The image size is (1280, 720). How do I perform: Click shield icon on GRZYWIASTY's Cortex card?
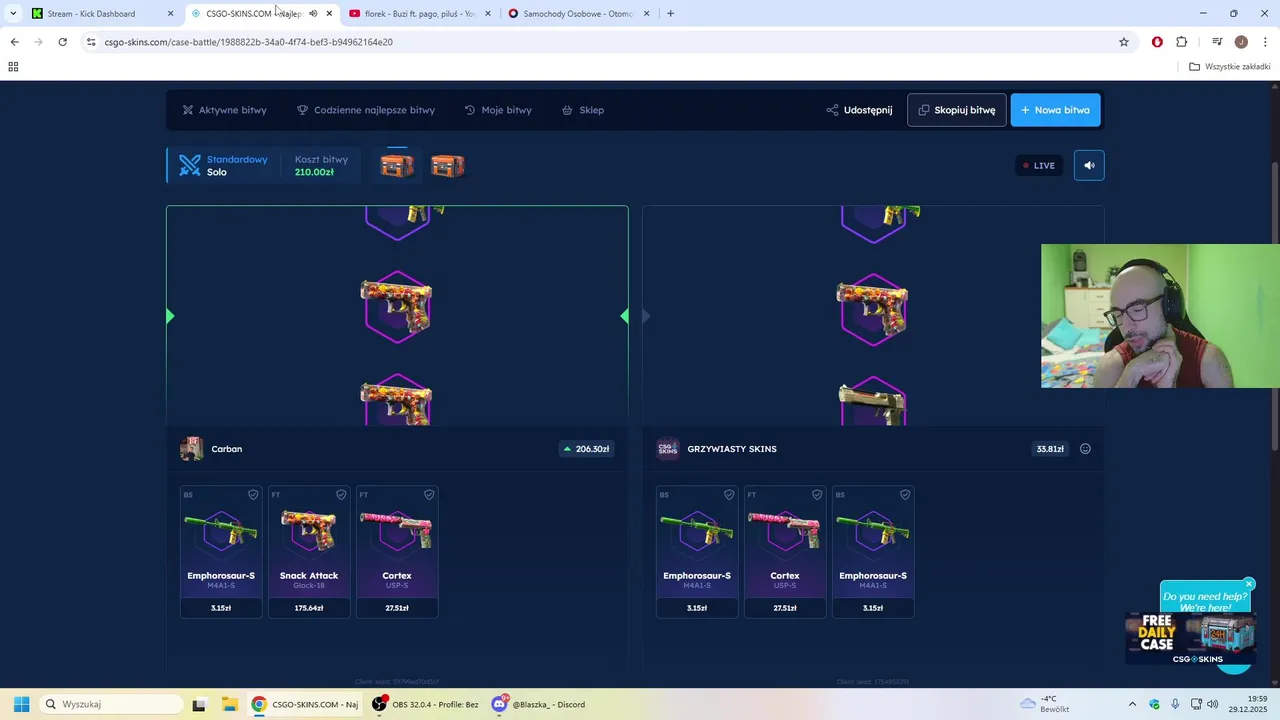(x=817, y=495)
